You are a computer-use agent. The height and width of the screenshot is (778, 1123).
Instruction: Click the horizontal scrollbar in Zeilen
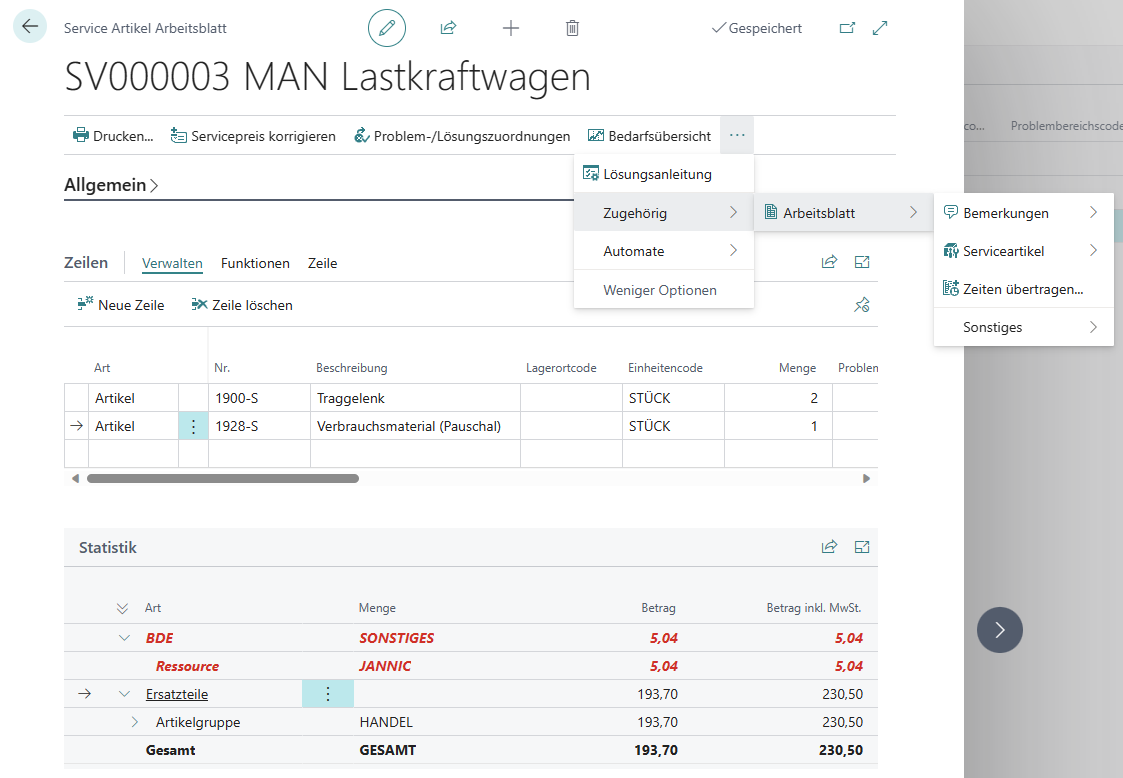point(223,479)
